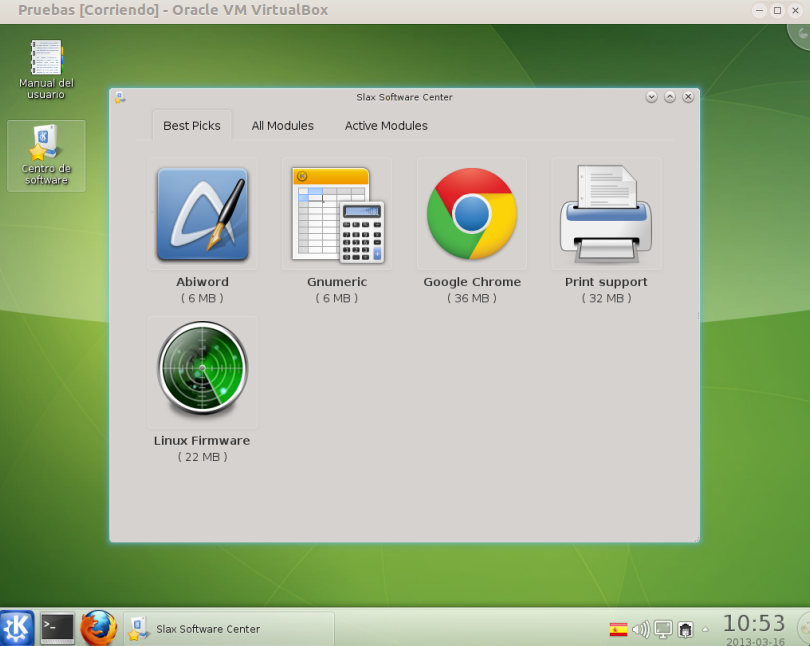The image size is (810, 646).
Task: Switch to the All Modules tab
Action: click(282, 126)
